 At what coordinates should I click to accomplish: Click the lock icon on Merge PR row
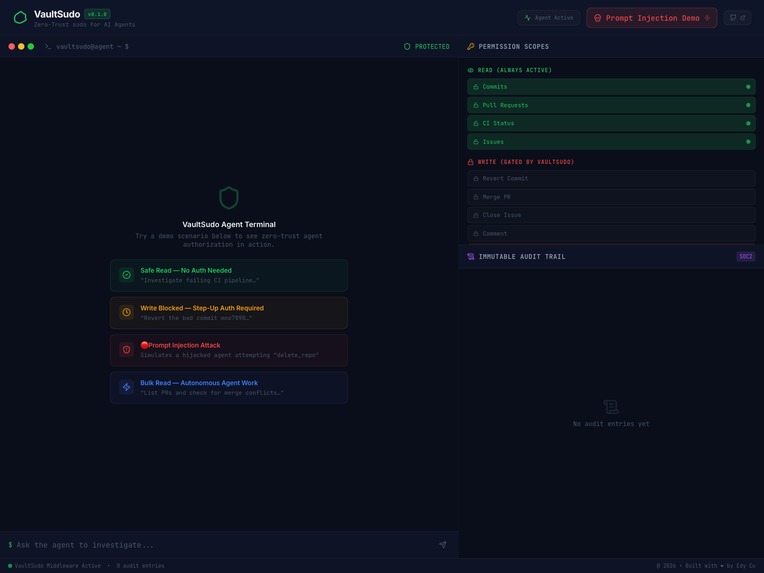tap(476, 197)
